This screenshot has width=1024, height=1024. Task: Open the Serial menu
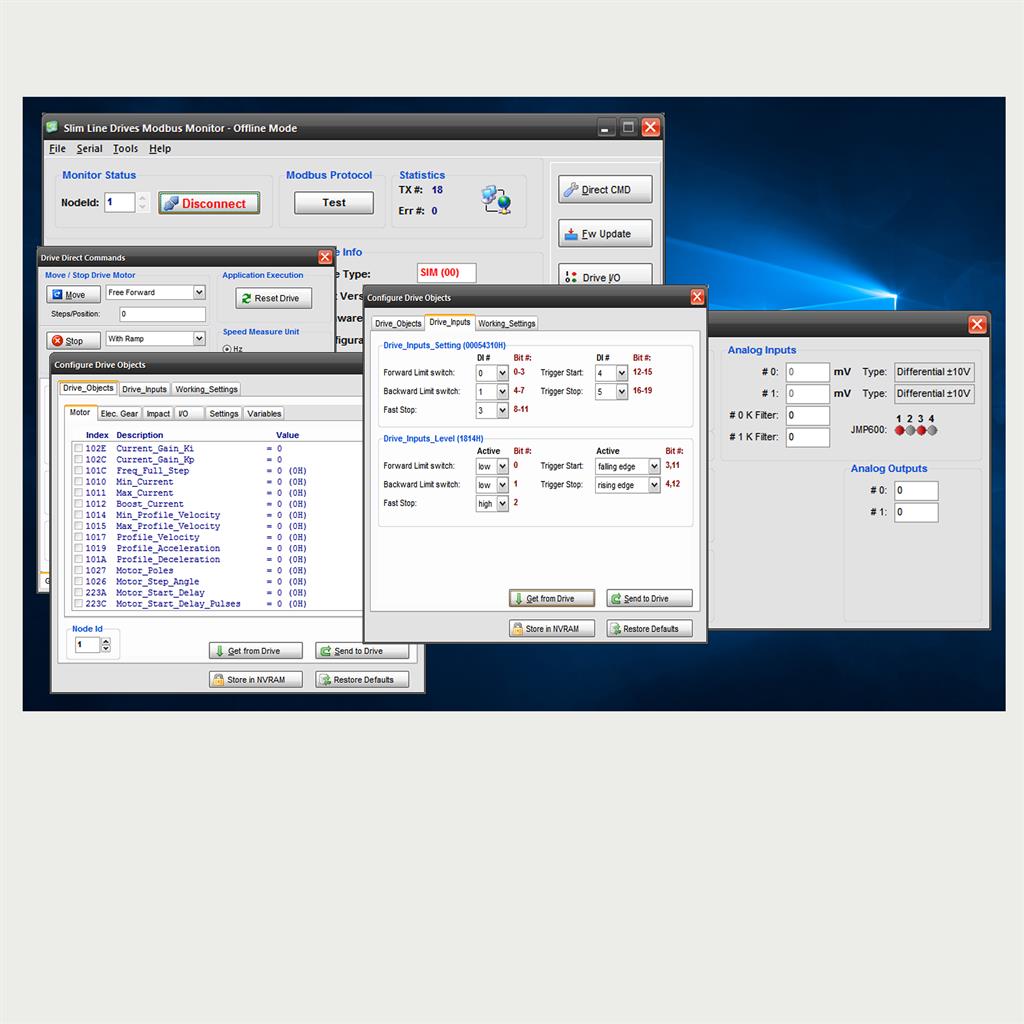pyautogui.click(x=89, y=148)
